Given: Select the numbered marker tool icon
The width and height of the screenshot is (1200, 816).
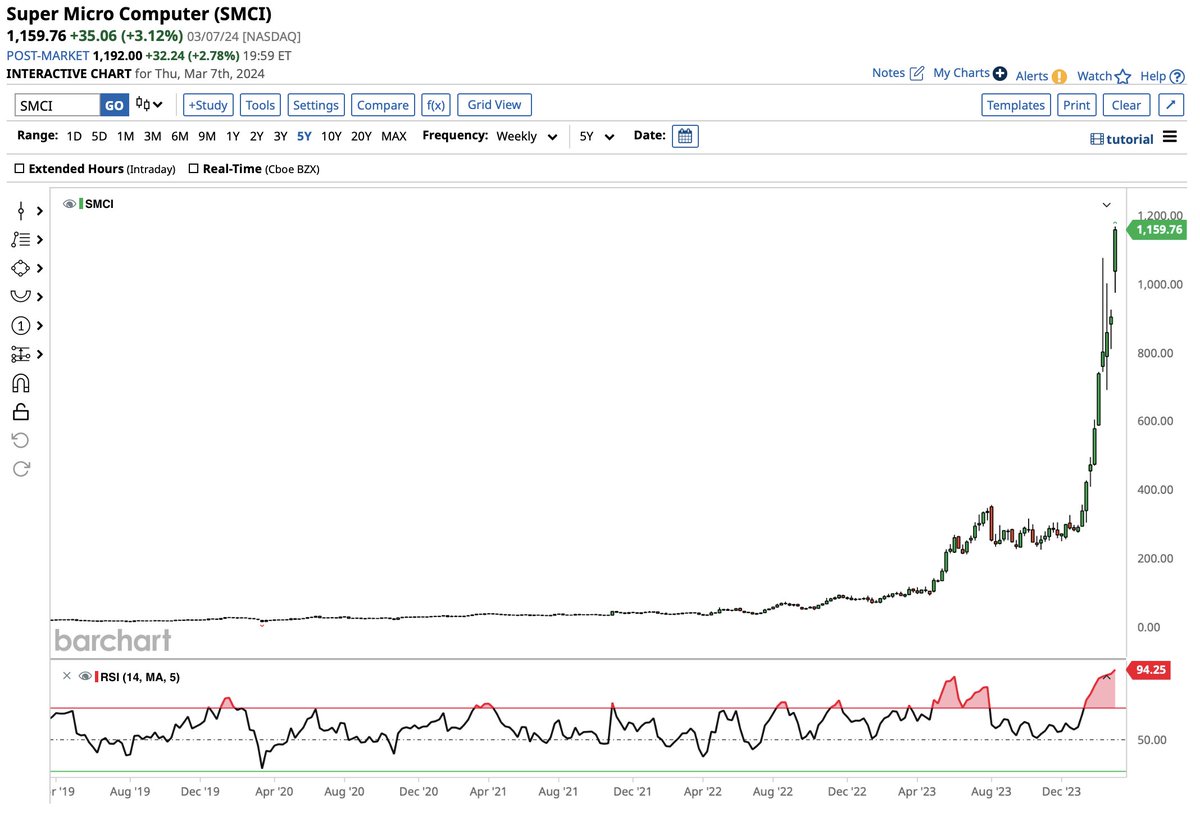Looking at the screenshot, I should [21, 325].
